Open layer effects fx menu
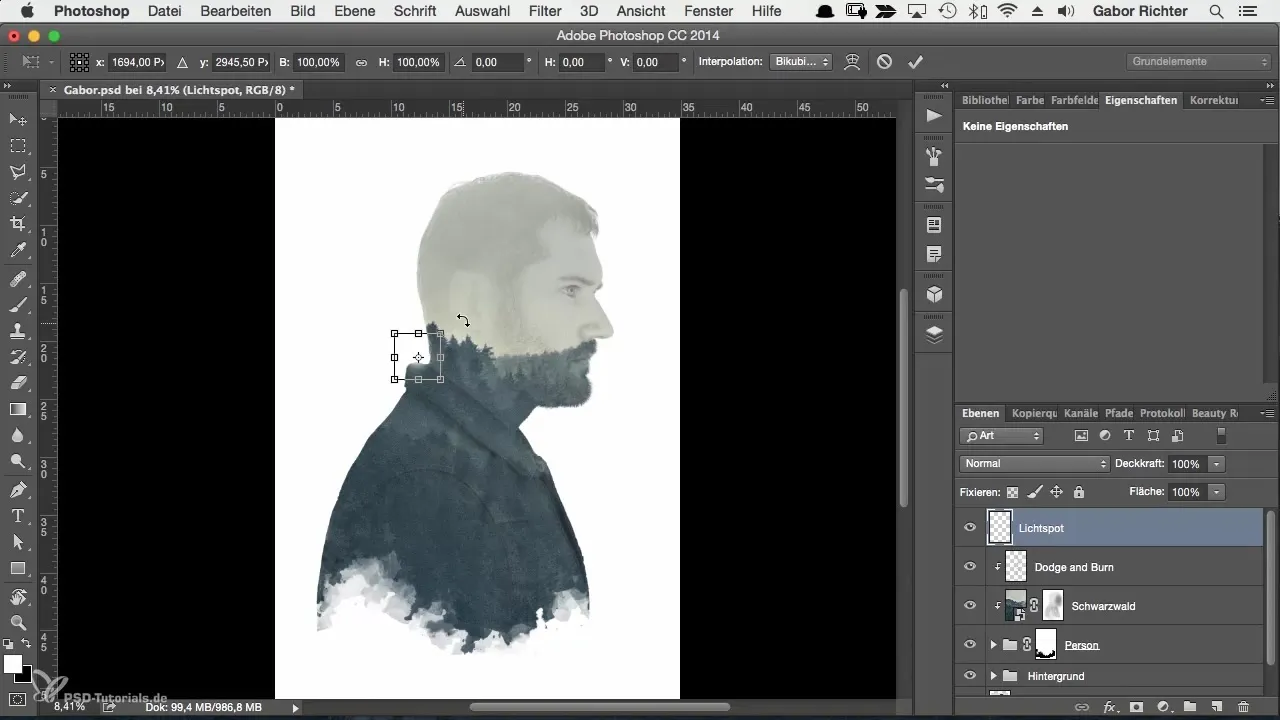 click(1109, 707)
